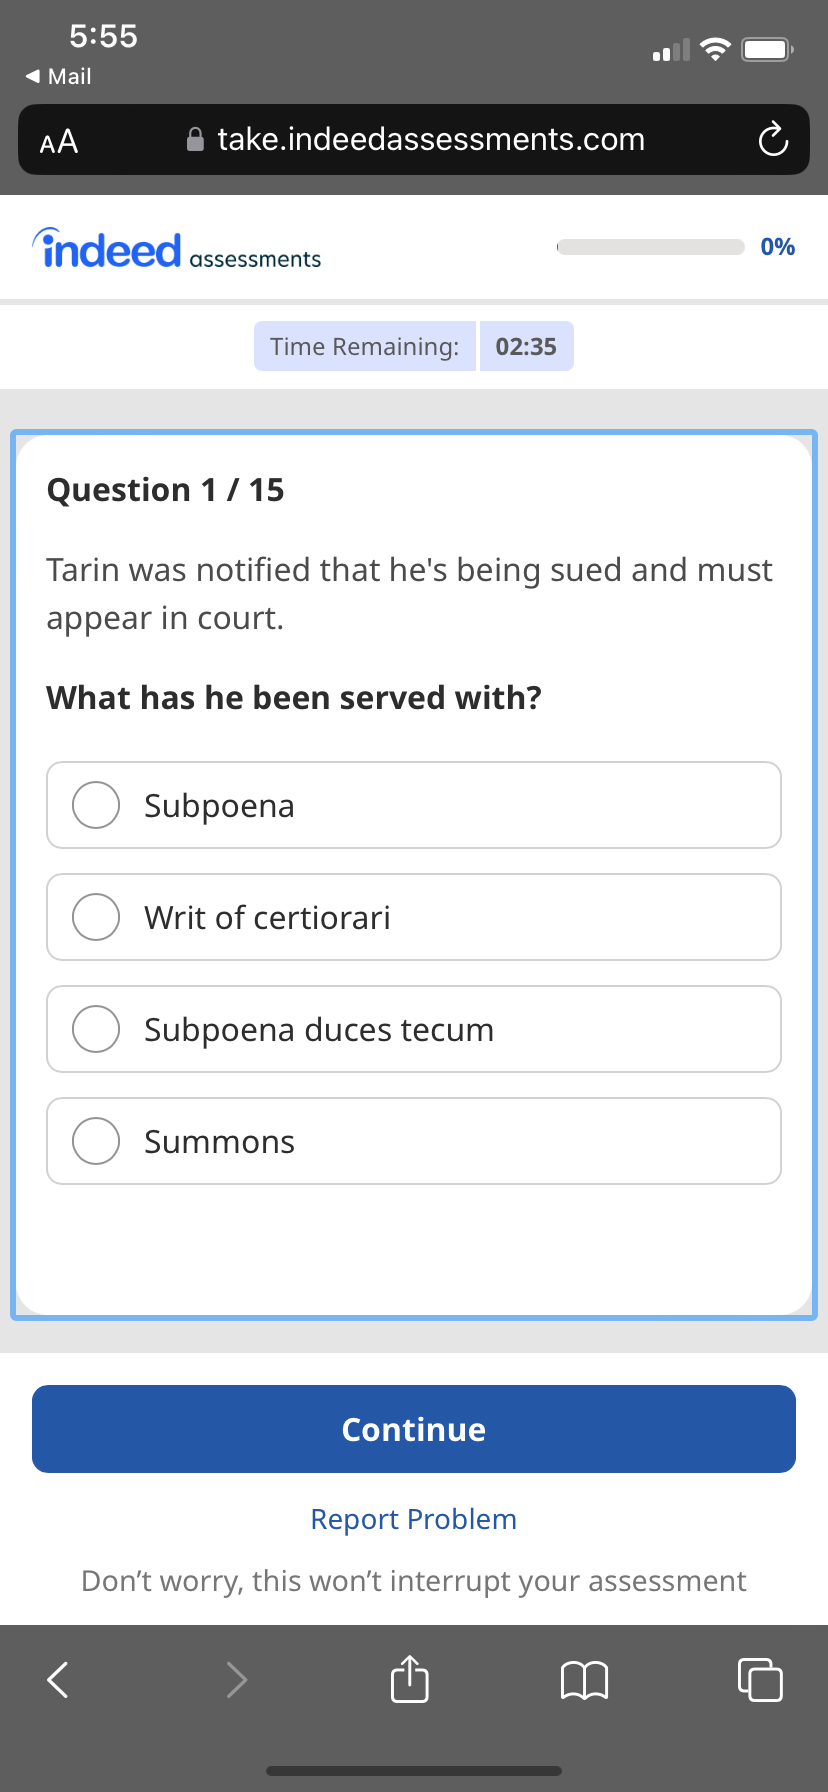Tap the Question 1 / 15 card header
Viewport: 828px width, 1792px height.
pyautogui.click(x=165, y=490)
